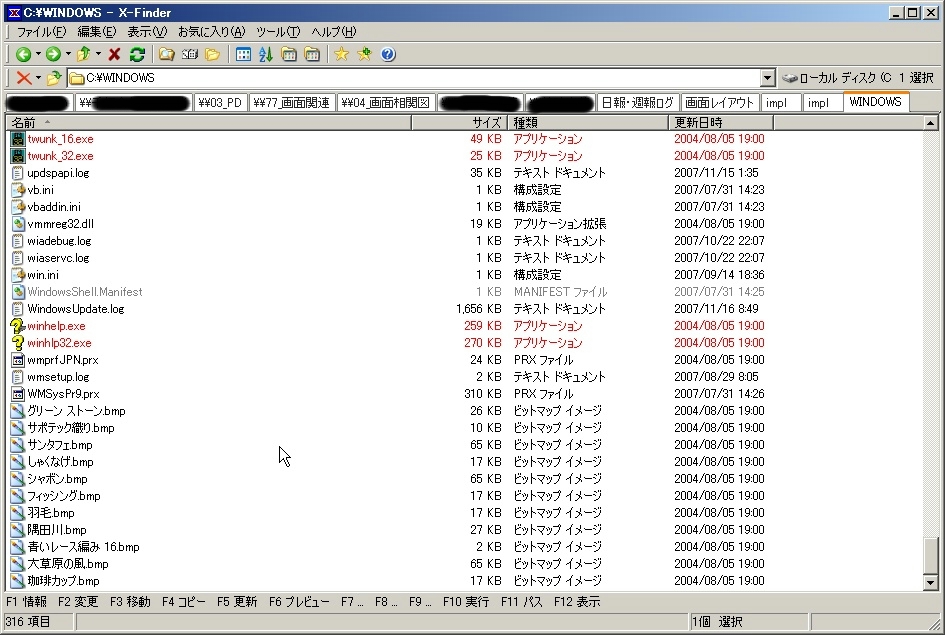
Task: Open dropdown arrow beside address bar red X
Action: pos(39,78)
